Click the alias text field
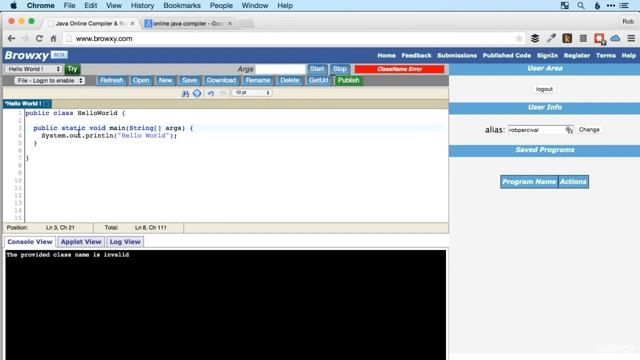 540,130
